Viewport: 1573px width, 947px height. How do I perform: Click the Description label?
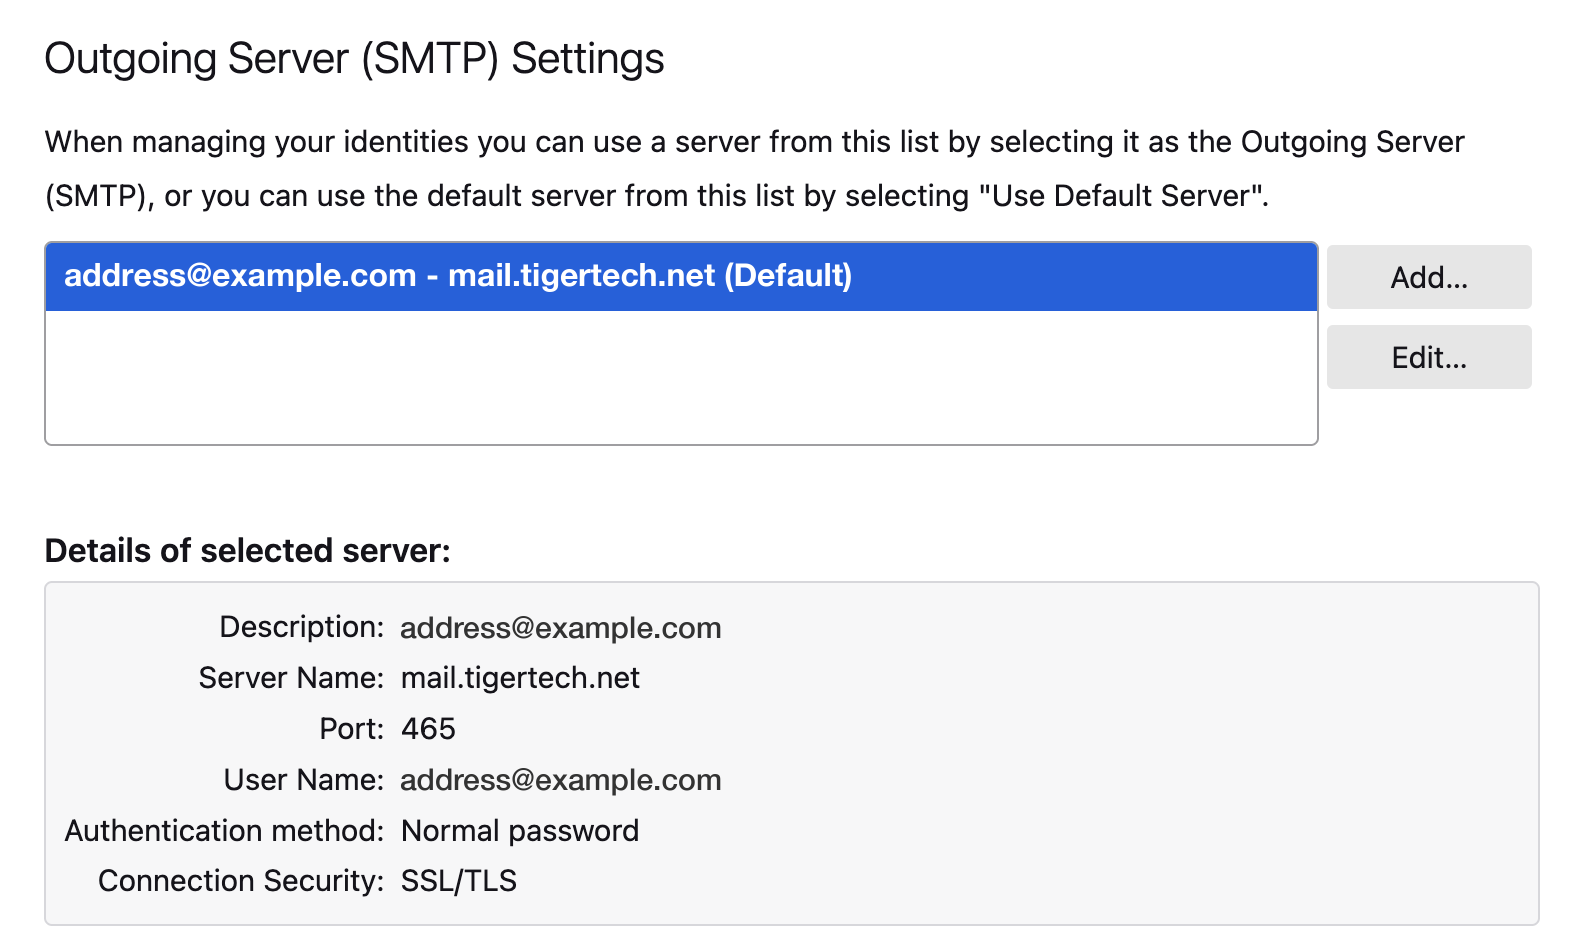301,627
